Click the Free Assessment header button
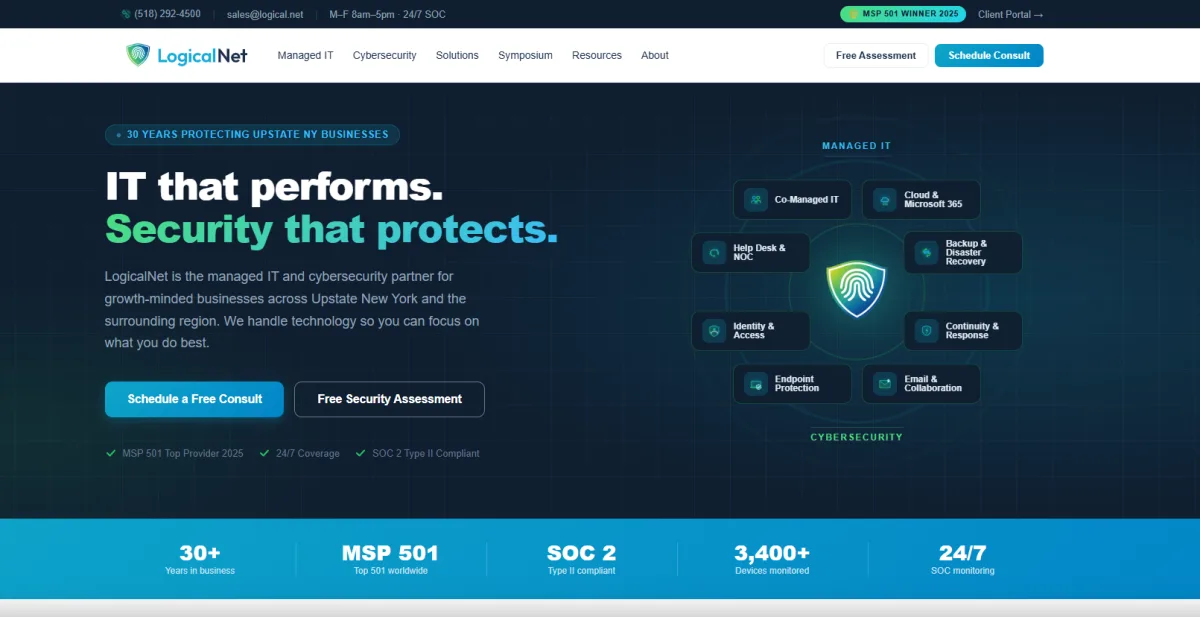The height and width of the screenshot is (617, 1200). (875, 55)
